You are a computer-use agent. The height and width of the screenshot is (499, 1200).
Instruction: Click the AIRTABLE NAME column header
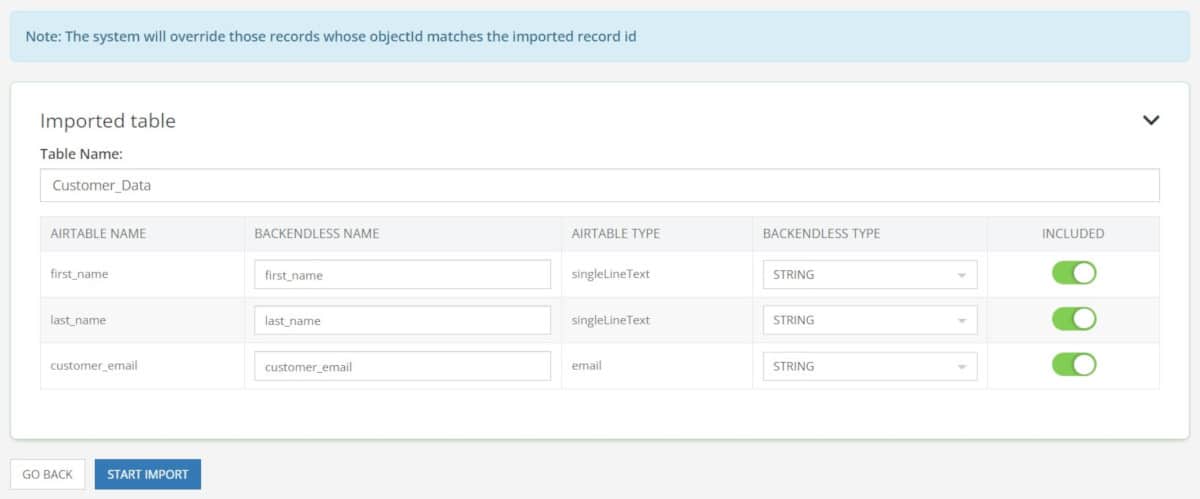98,233
